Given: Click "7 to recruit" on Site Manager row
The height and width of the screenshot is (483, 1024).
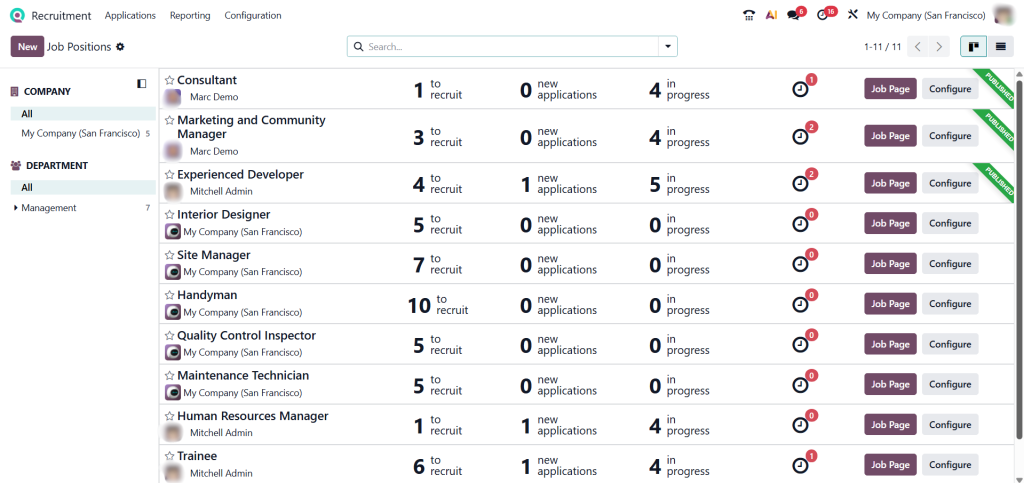Looking at the screenshot, I should pos(438,264).
